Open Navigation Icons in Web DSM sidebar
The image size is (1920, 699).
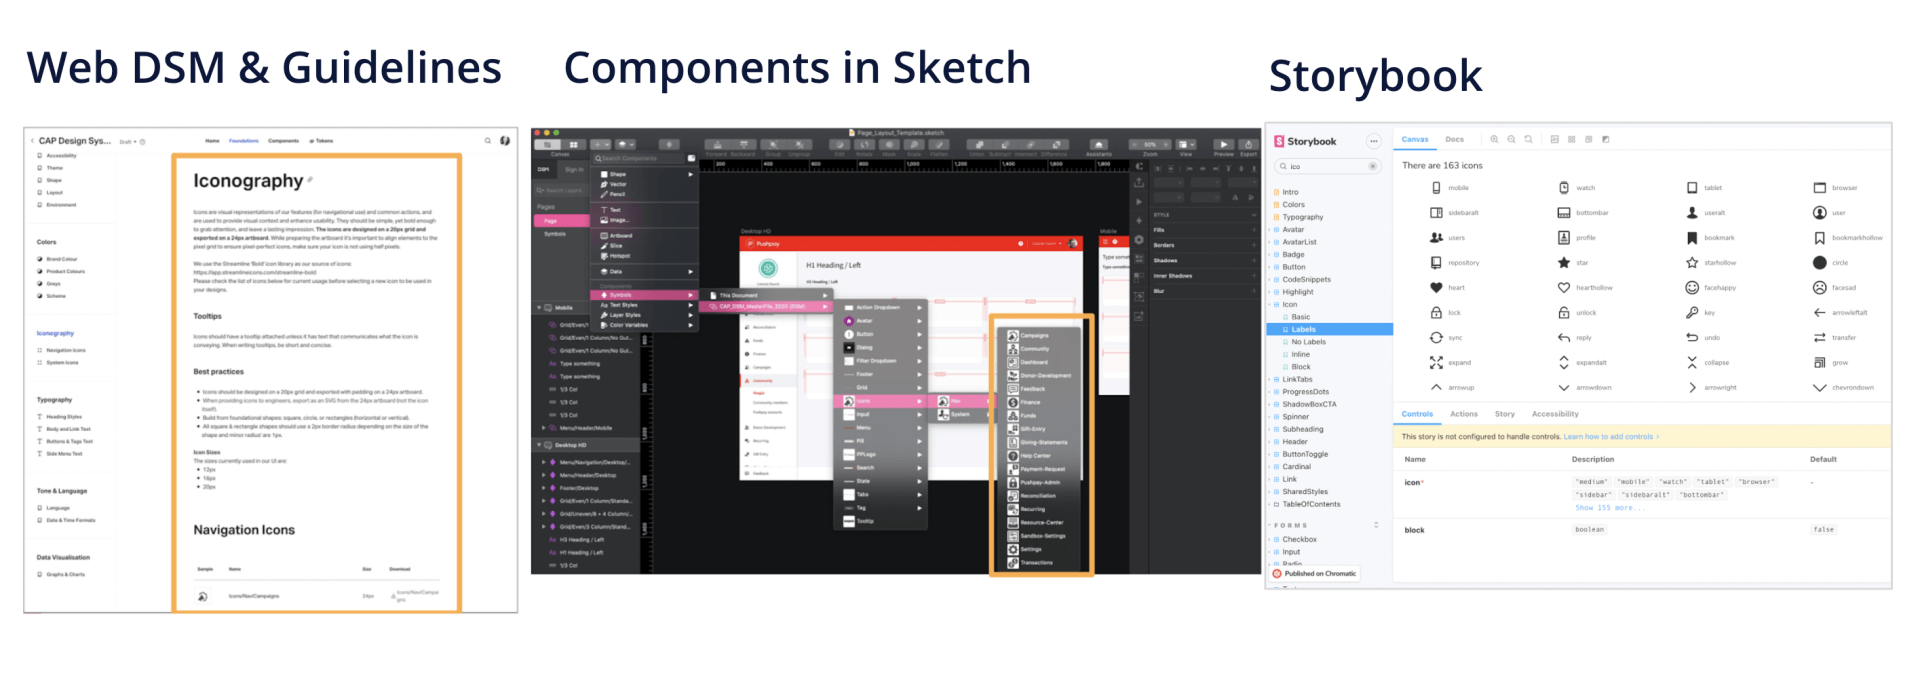(65, 350)
